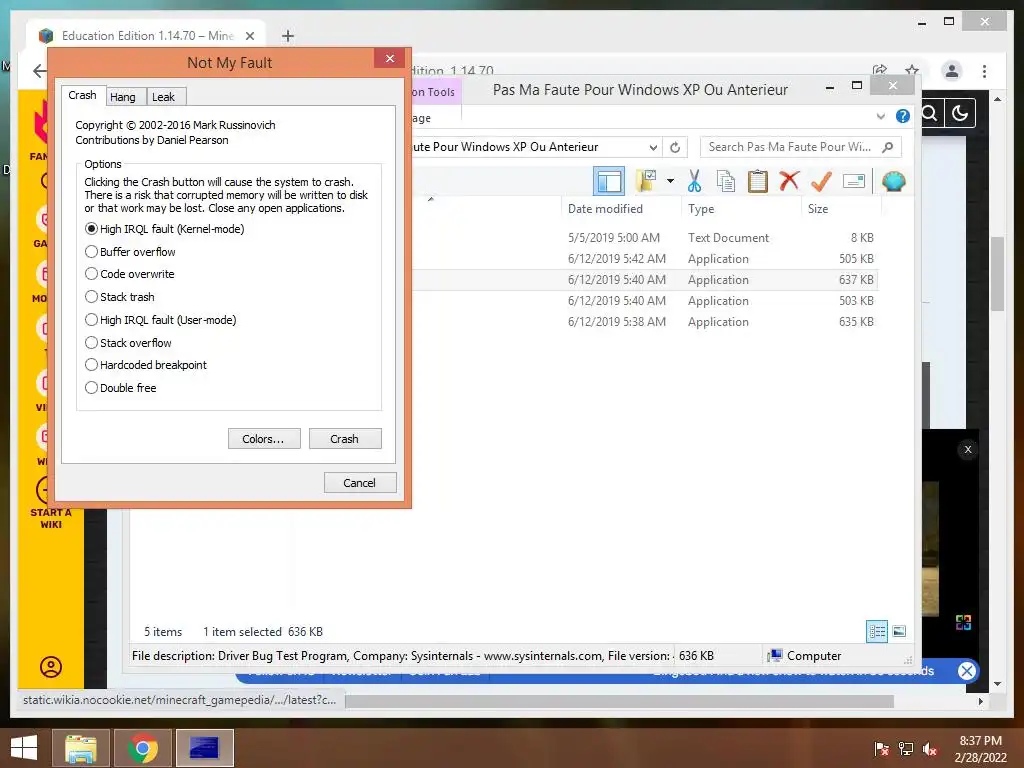
Task: Select the 503 KB Application row
Action: [647, 300]
